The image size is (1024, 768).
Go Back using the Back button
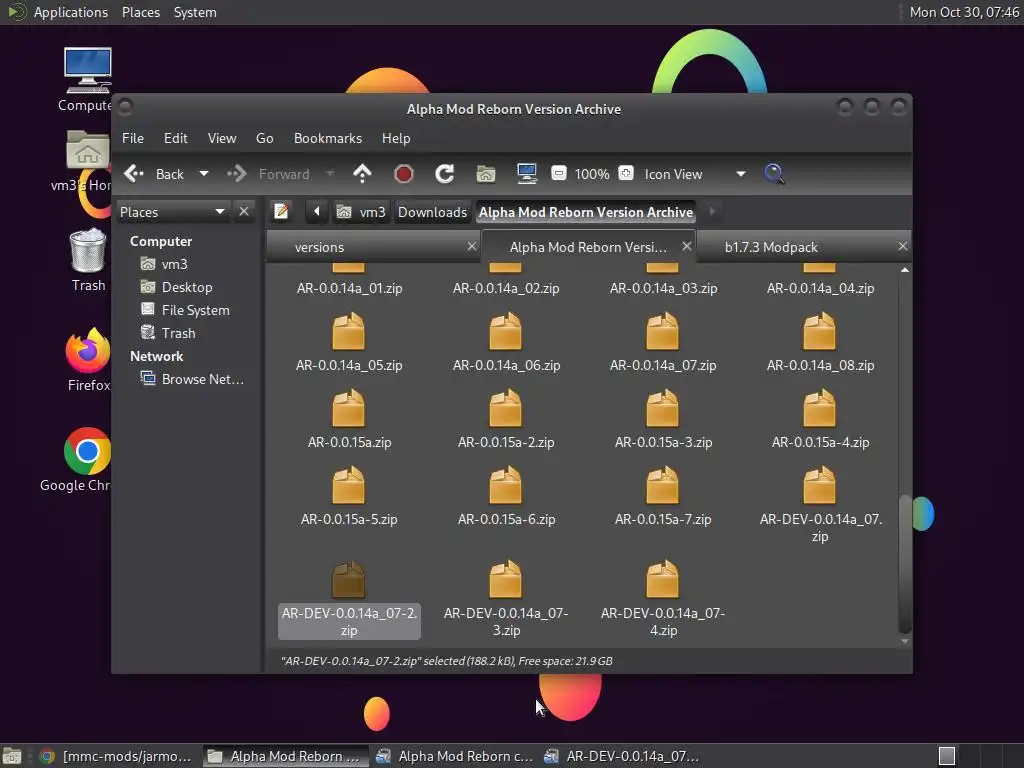155,174
